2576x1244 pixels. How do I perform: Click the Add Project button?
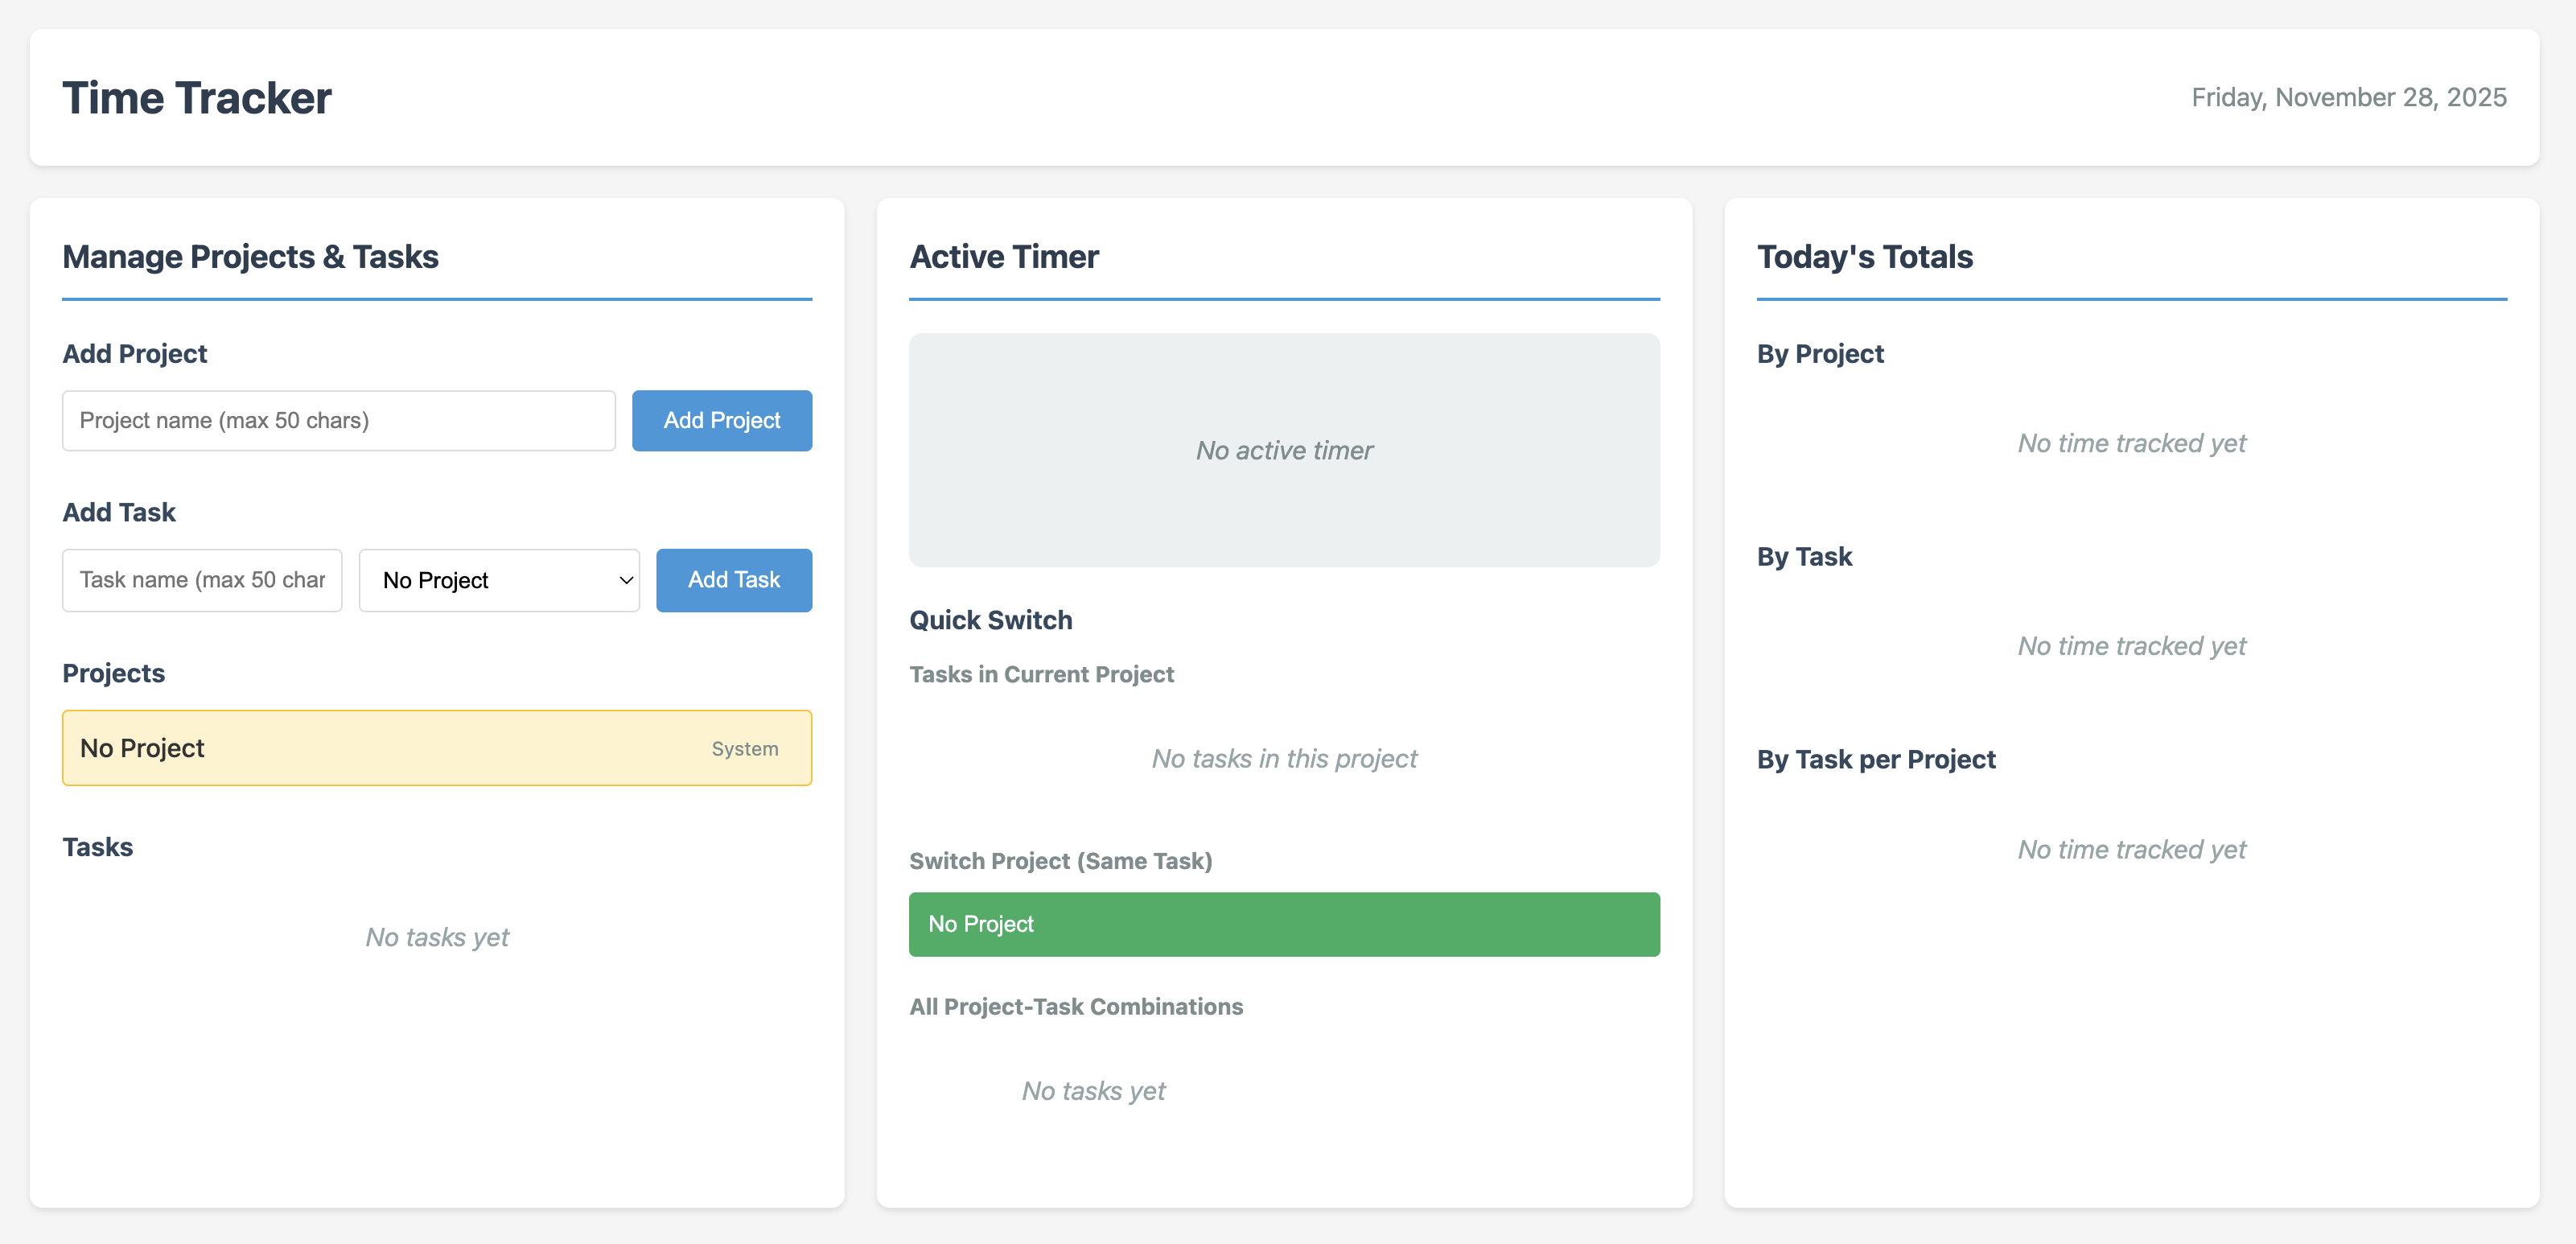721,420
